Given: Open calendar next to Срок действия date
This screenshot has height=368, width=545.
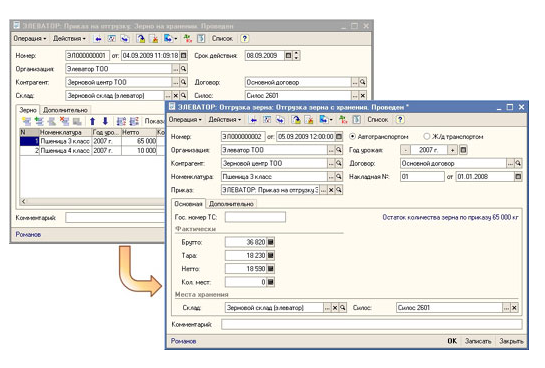Looking at the screenshot, I should tap(288, 55).
